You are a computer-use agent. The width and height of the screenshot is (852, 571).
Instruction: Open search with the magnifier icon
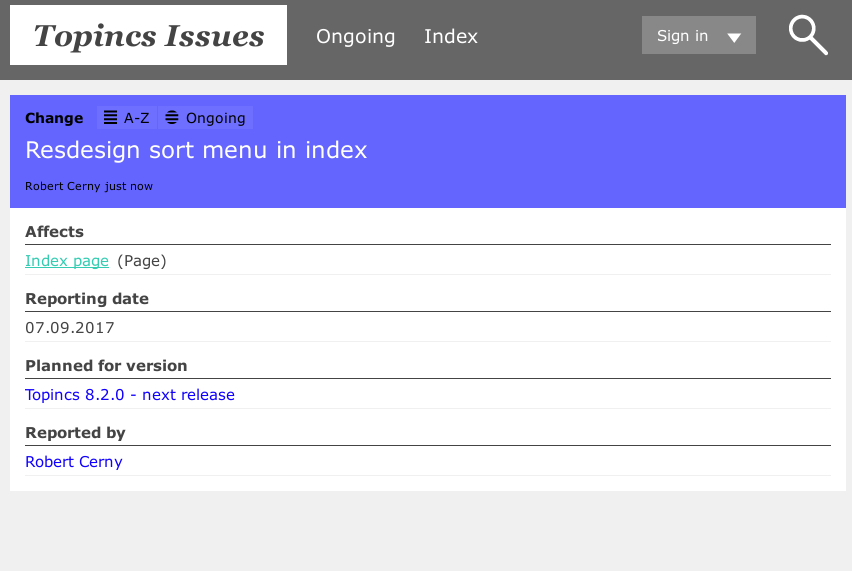click(808, 36)
